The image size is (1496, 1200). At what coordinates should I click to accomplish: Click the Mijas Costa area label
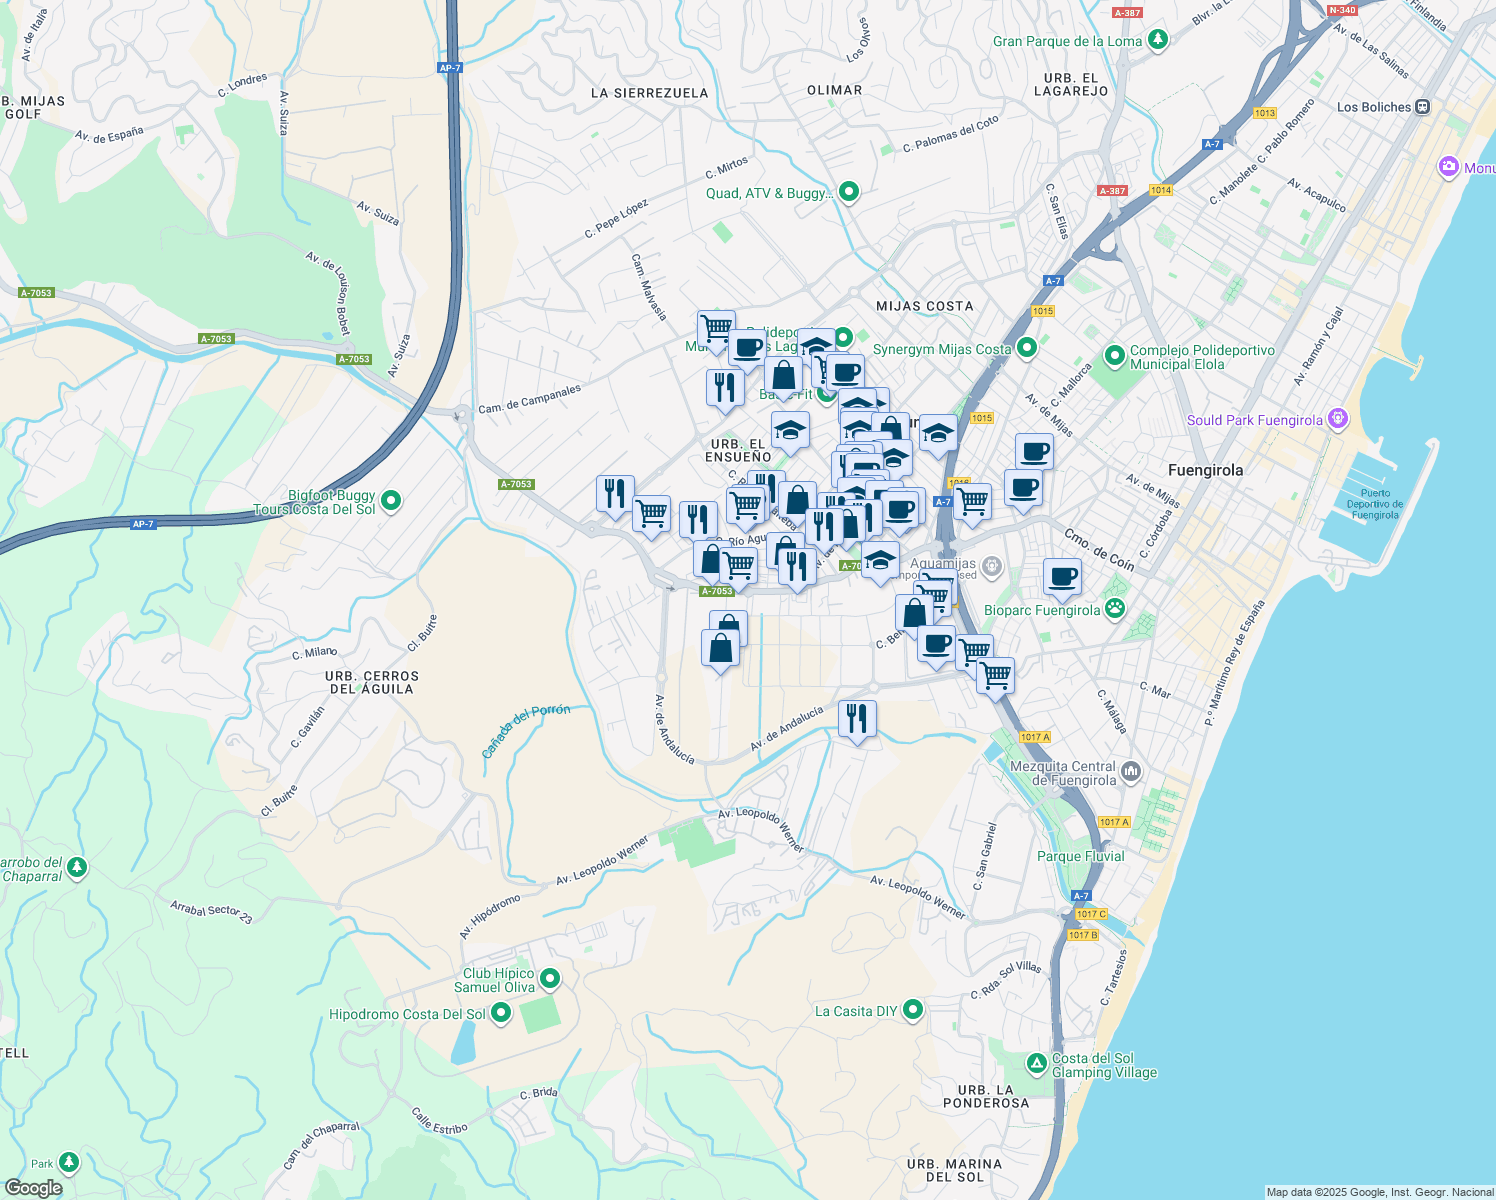pyautogui.click(x=924, y=306)
